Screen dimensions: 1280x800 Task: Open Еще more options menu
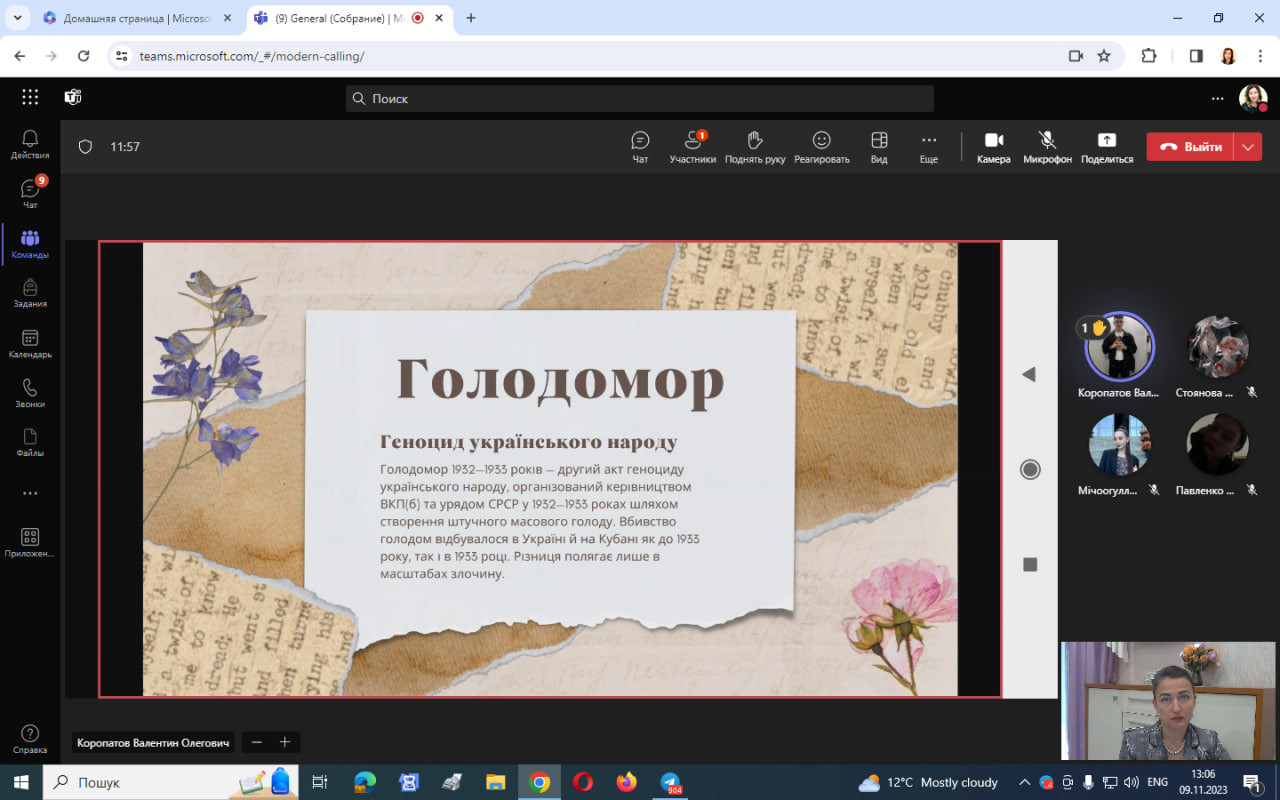click(929, 146)
